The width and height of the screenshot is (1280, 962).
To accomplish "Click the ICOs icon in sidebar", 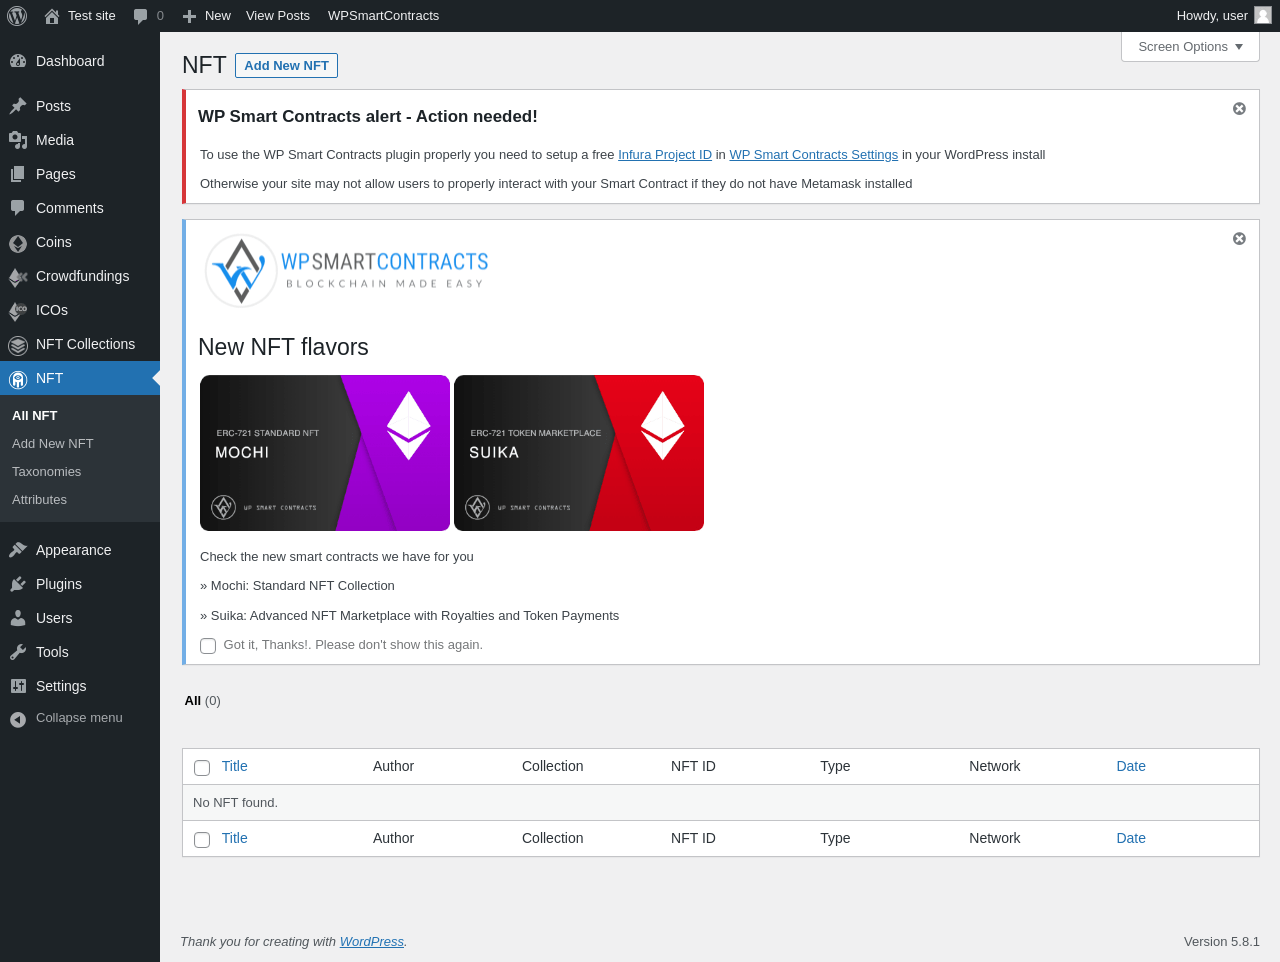I will coord(18,311).
